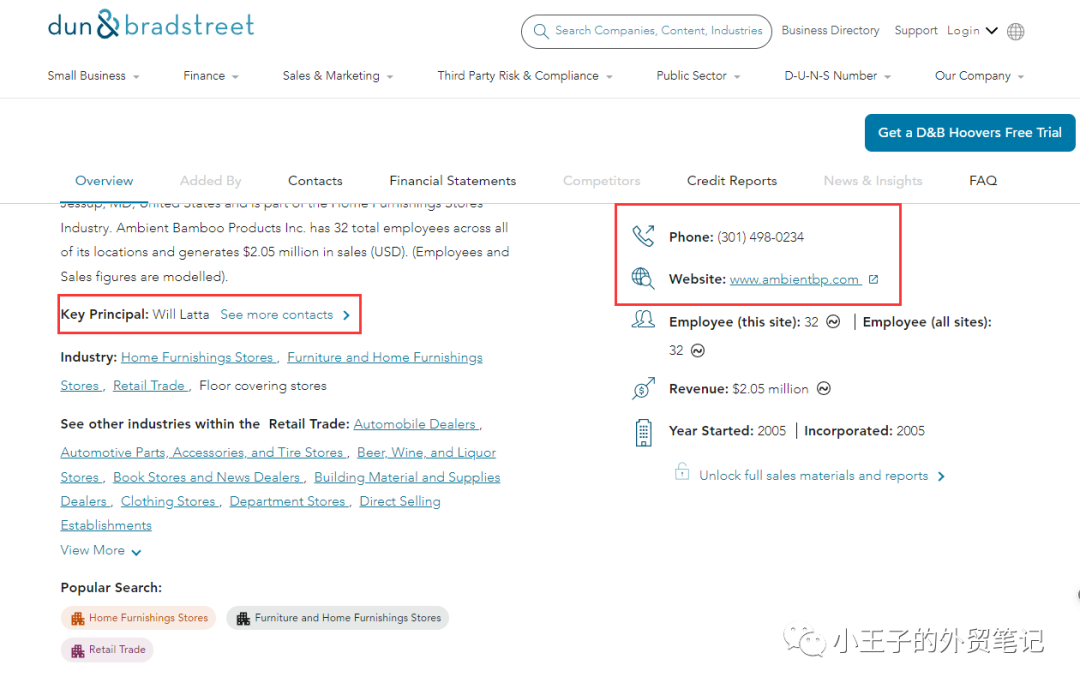Follow the See more contacts link
This screenshot has width=1080, height=689.
point(285,315)
